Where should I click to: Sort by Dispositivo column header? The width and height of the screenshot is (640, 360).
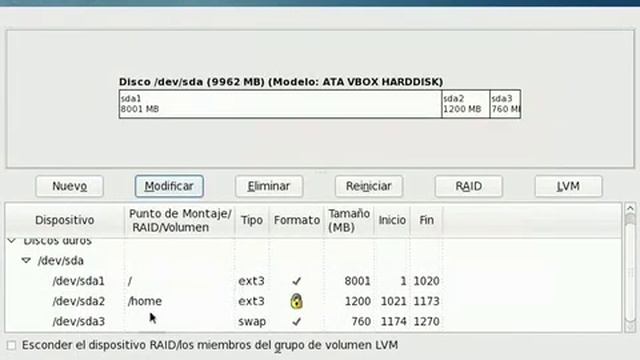click(x=65, y=220)
